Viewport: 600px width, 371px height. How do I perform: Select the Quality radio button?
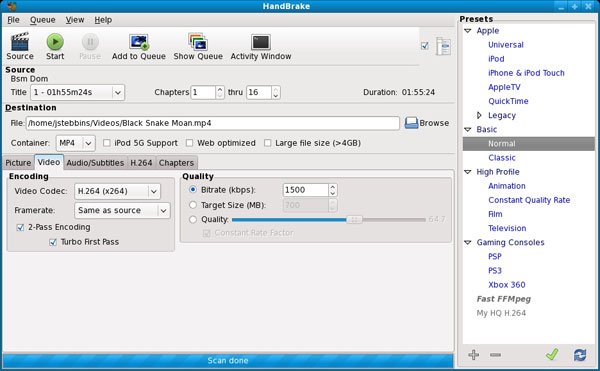click(193, 220)
